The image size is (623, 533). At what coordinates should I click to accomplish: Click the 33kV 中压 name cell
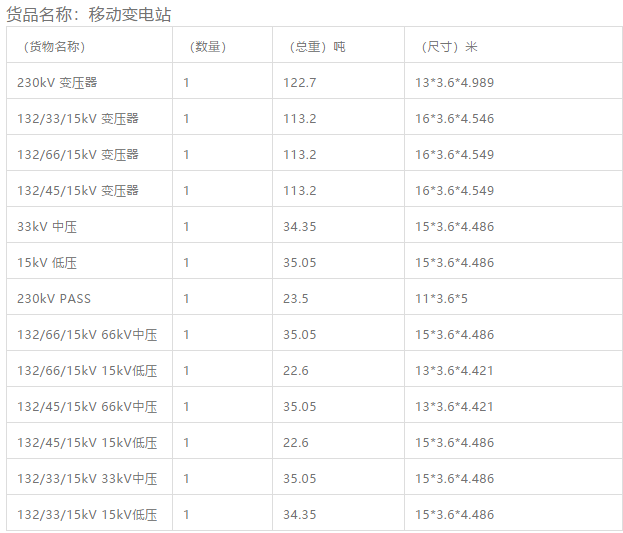[47, 227]
